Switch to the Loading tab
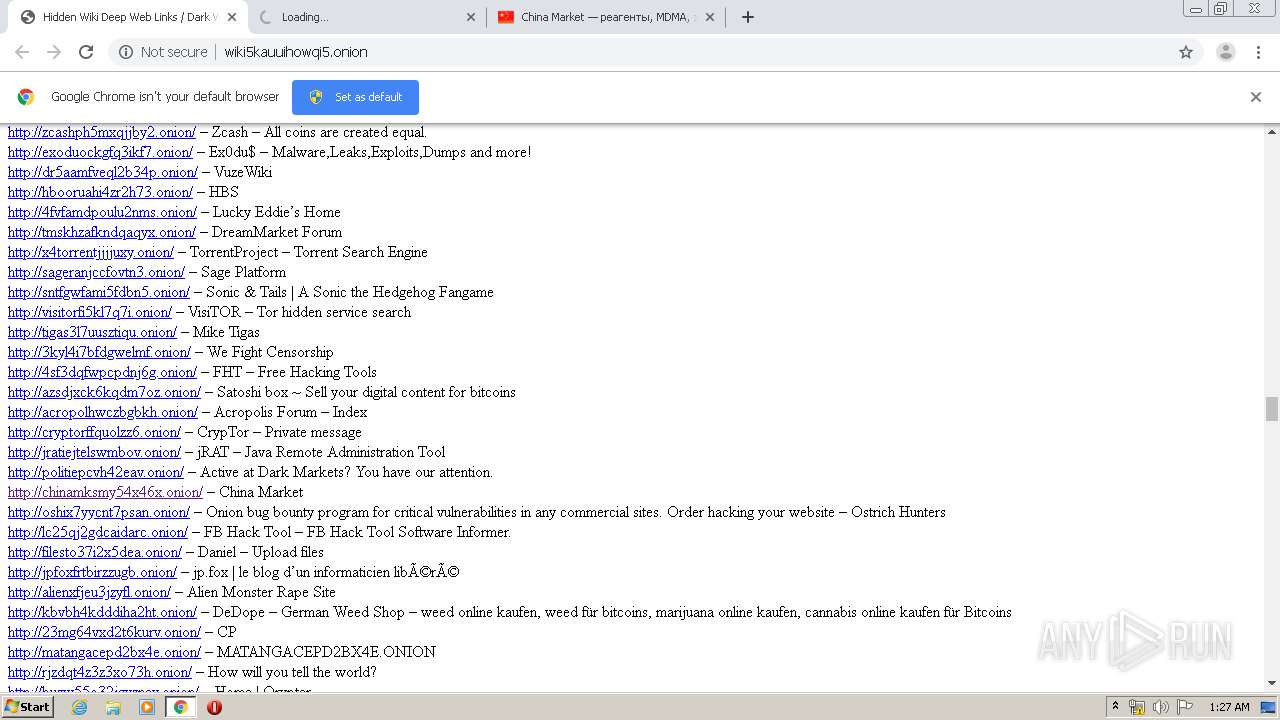This screenshot has width=1280, height=720. (366, 17)
